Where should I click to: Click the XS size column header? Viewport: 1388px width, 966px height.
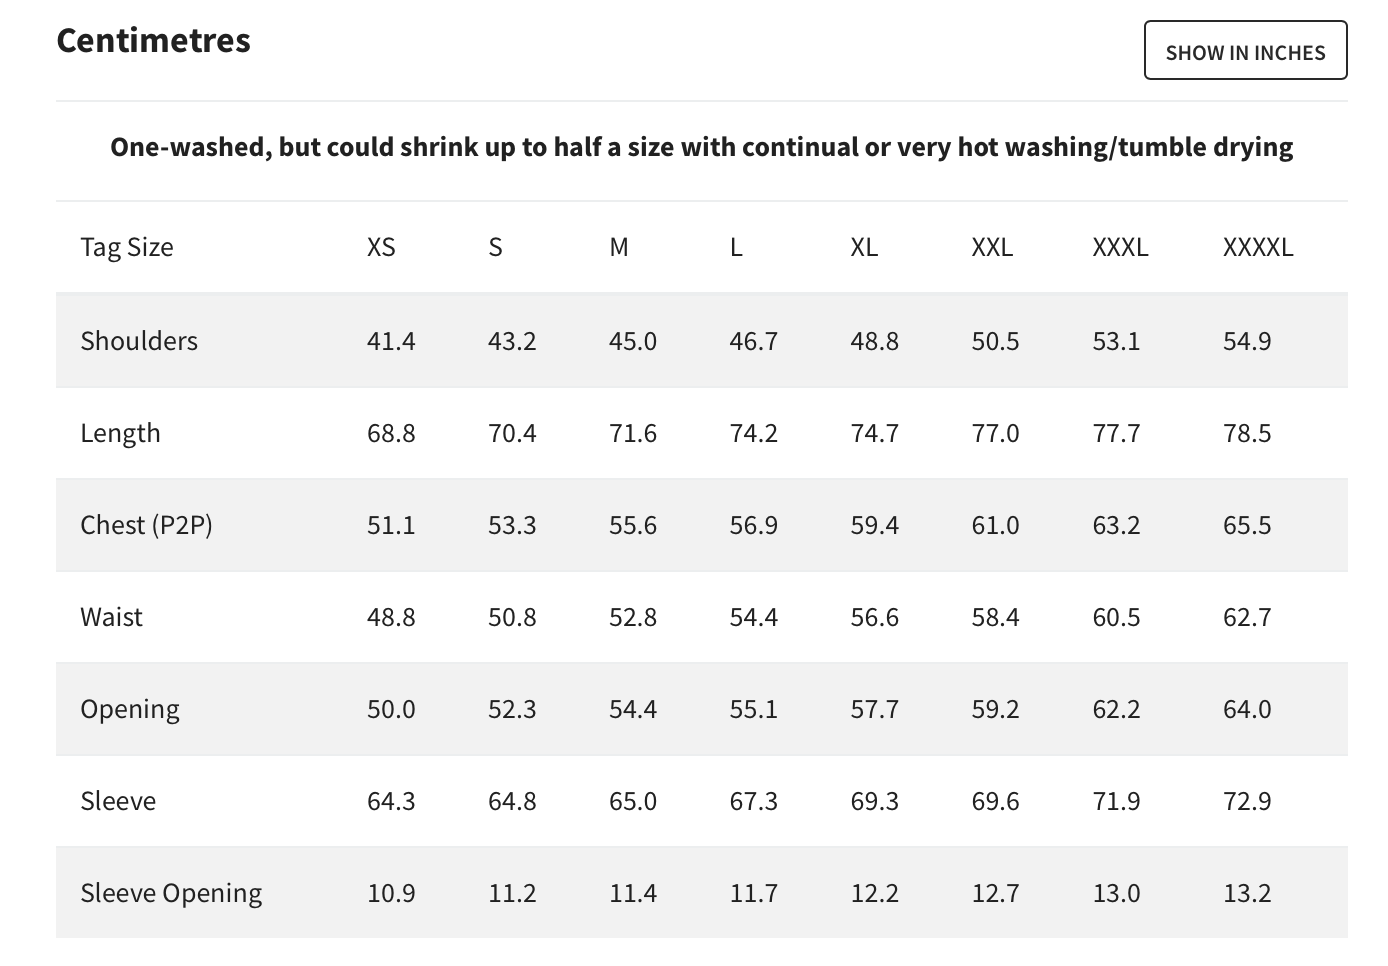tap(381, 247)
